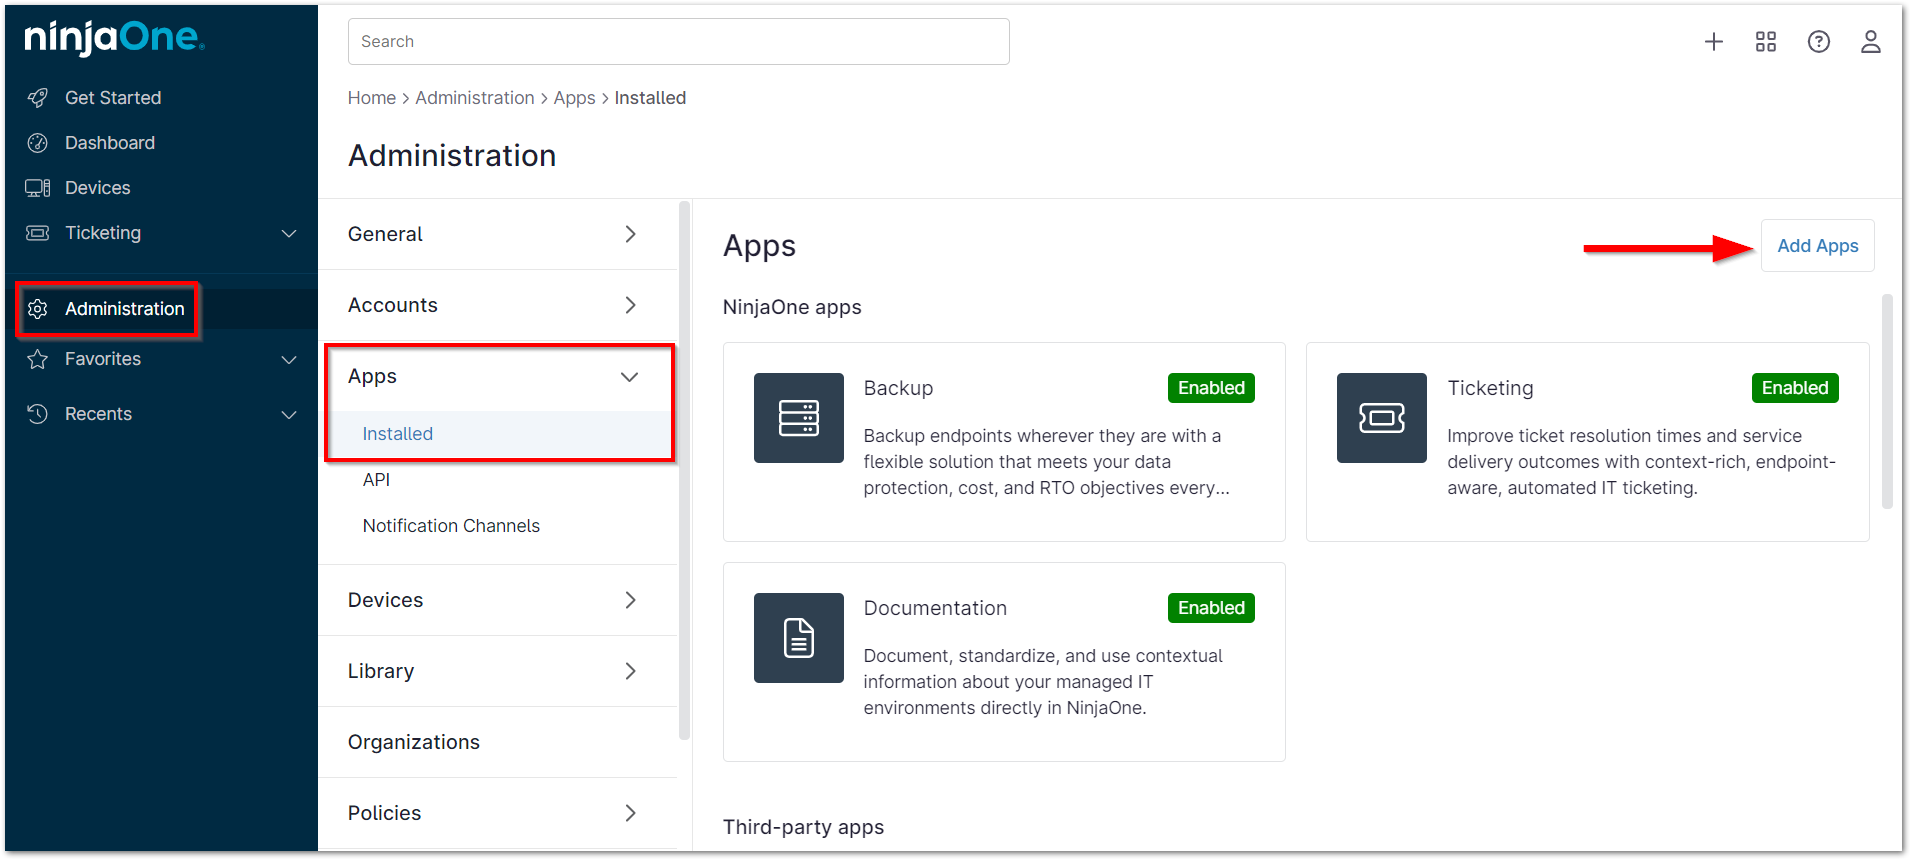
Task: Expand the Favorites sidebar section
Action: (x=289, y=359)
